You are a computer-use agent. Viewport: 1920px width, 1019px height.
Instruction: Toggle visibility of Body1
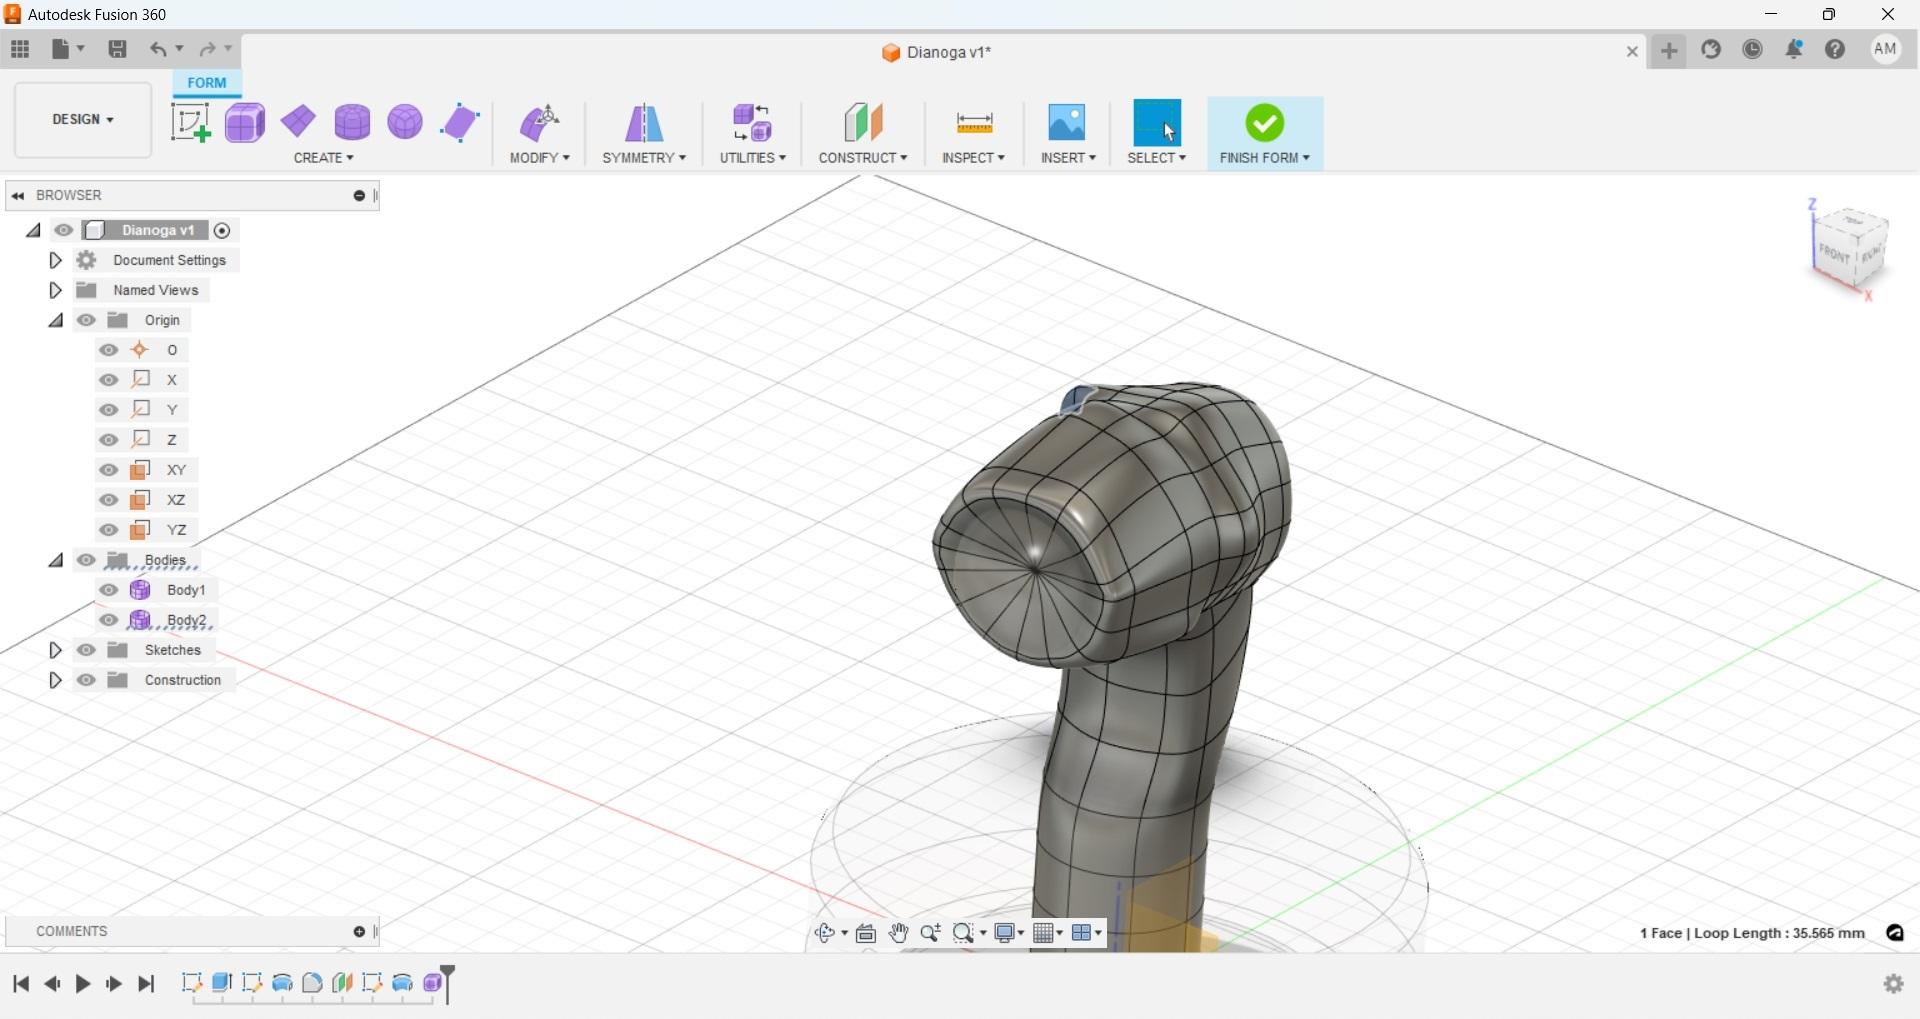coord(109,590)
